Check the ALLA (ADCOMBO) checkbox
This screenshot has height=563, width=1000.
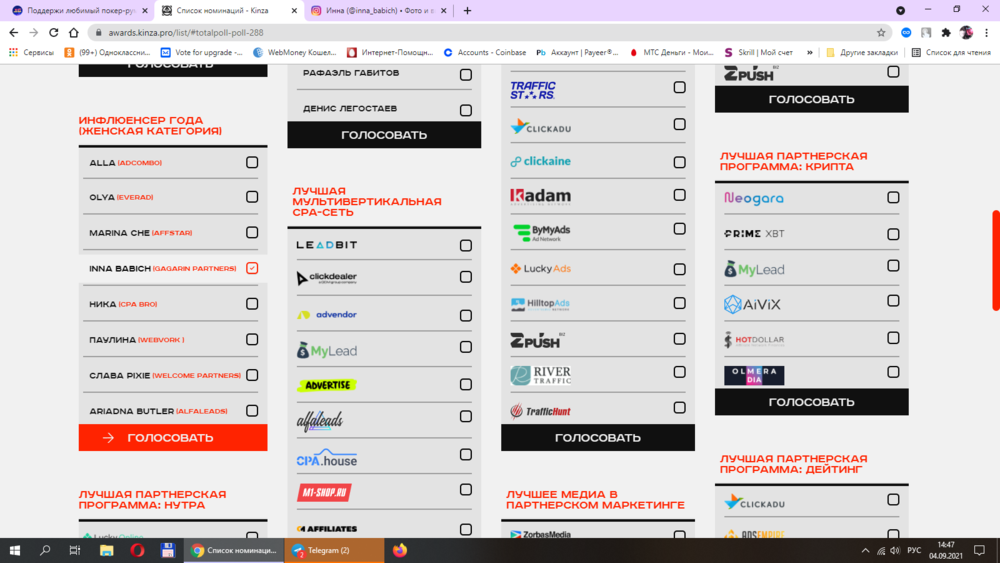(252, 163)
